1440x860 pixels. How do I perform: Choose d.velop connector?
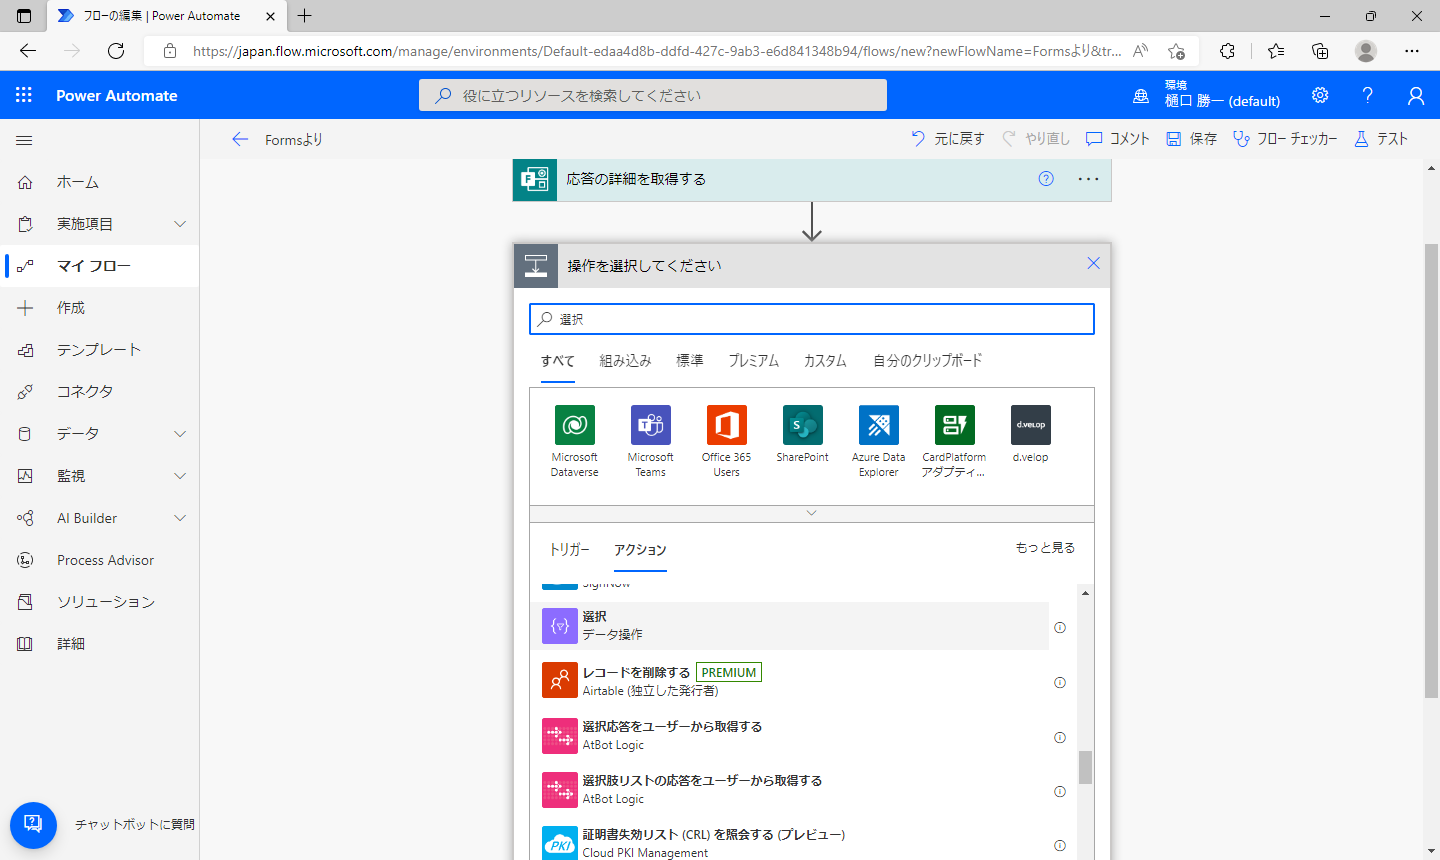coord(1031,434)
